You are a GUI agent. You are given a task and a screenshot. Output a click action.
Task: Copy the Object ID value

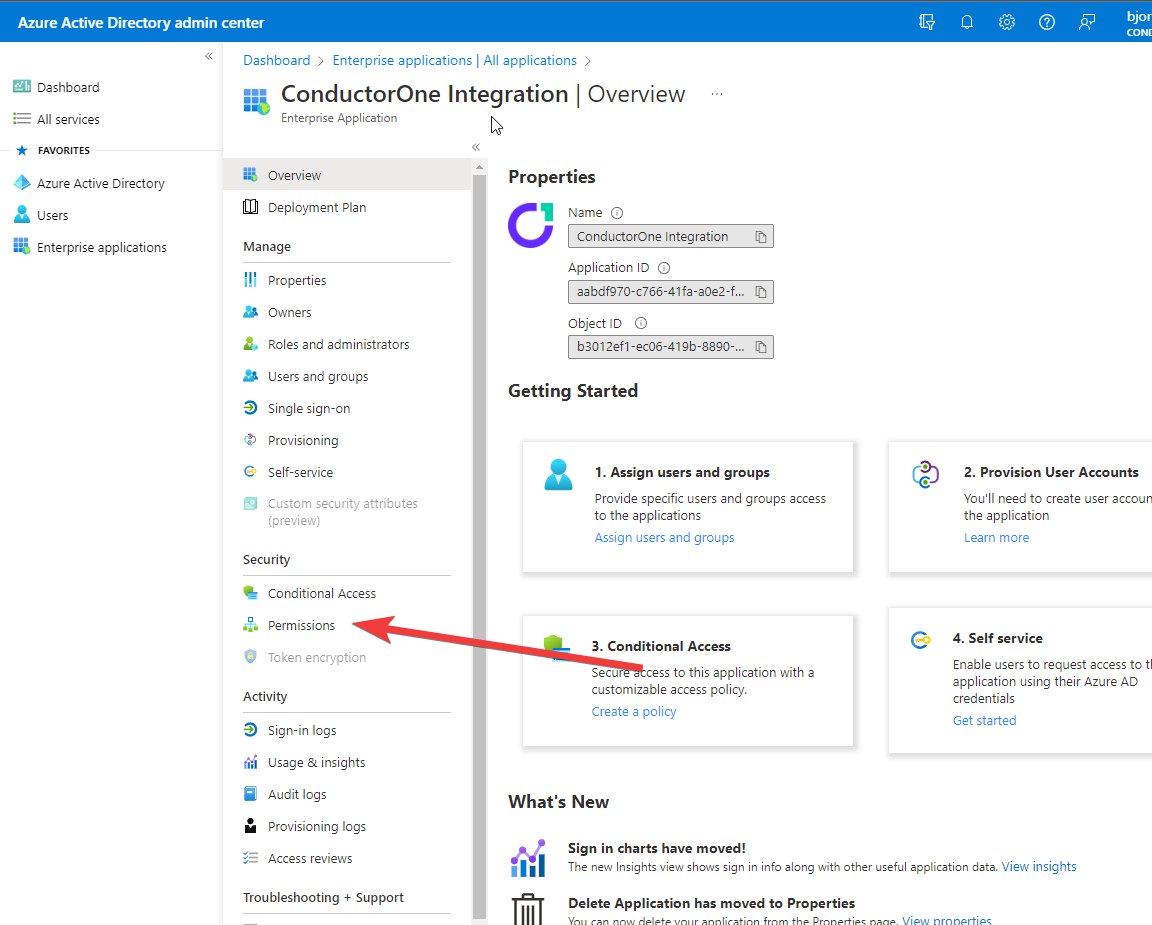tap(761, 346)
